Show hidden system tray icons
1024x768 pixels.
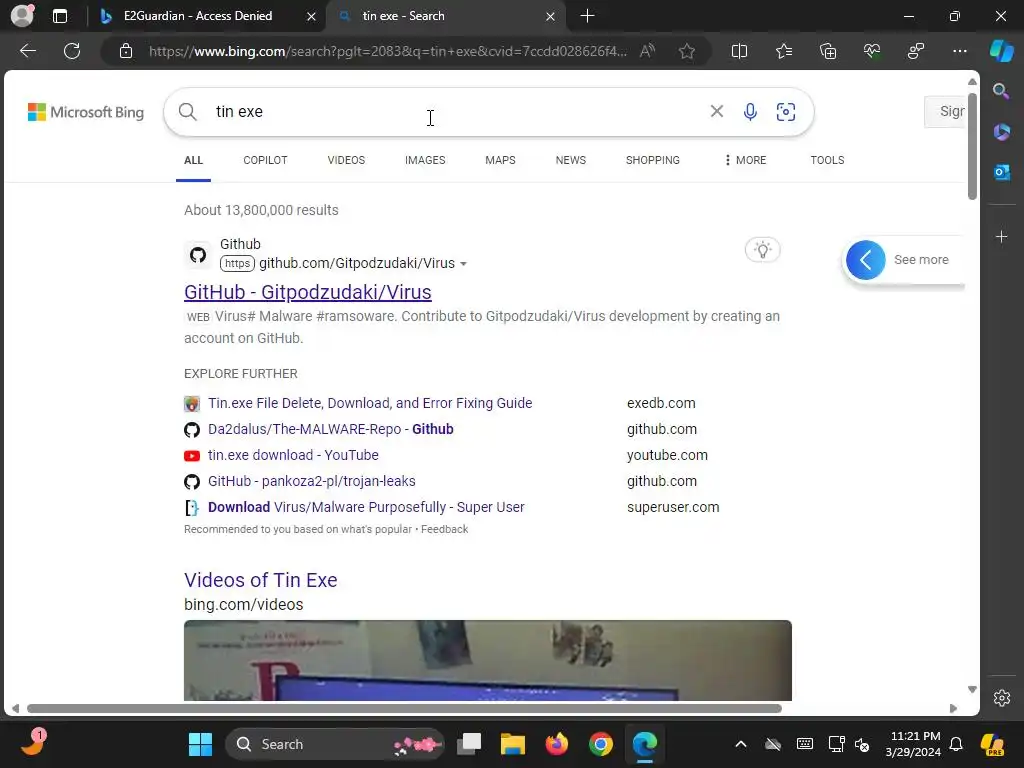click(x=741, y=744)
